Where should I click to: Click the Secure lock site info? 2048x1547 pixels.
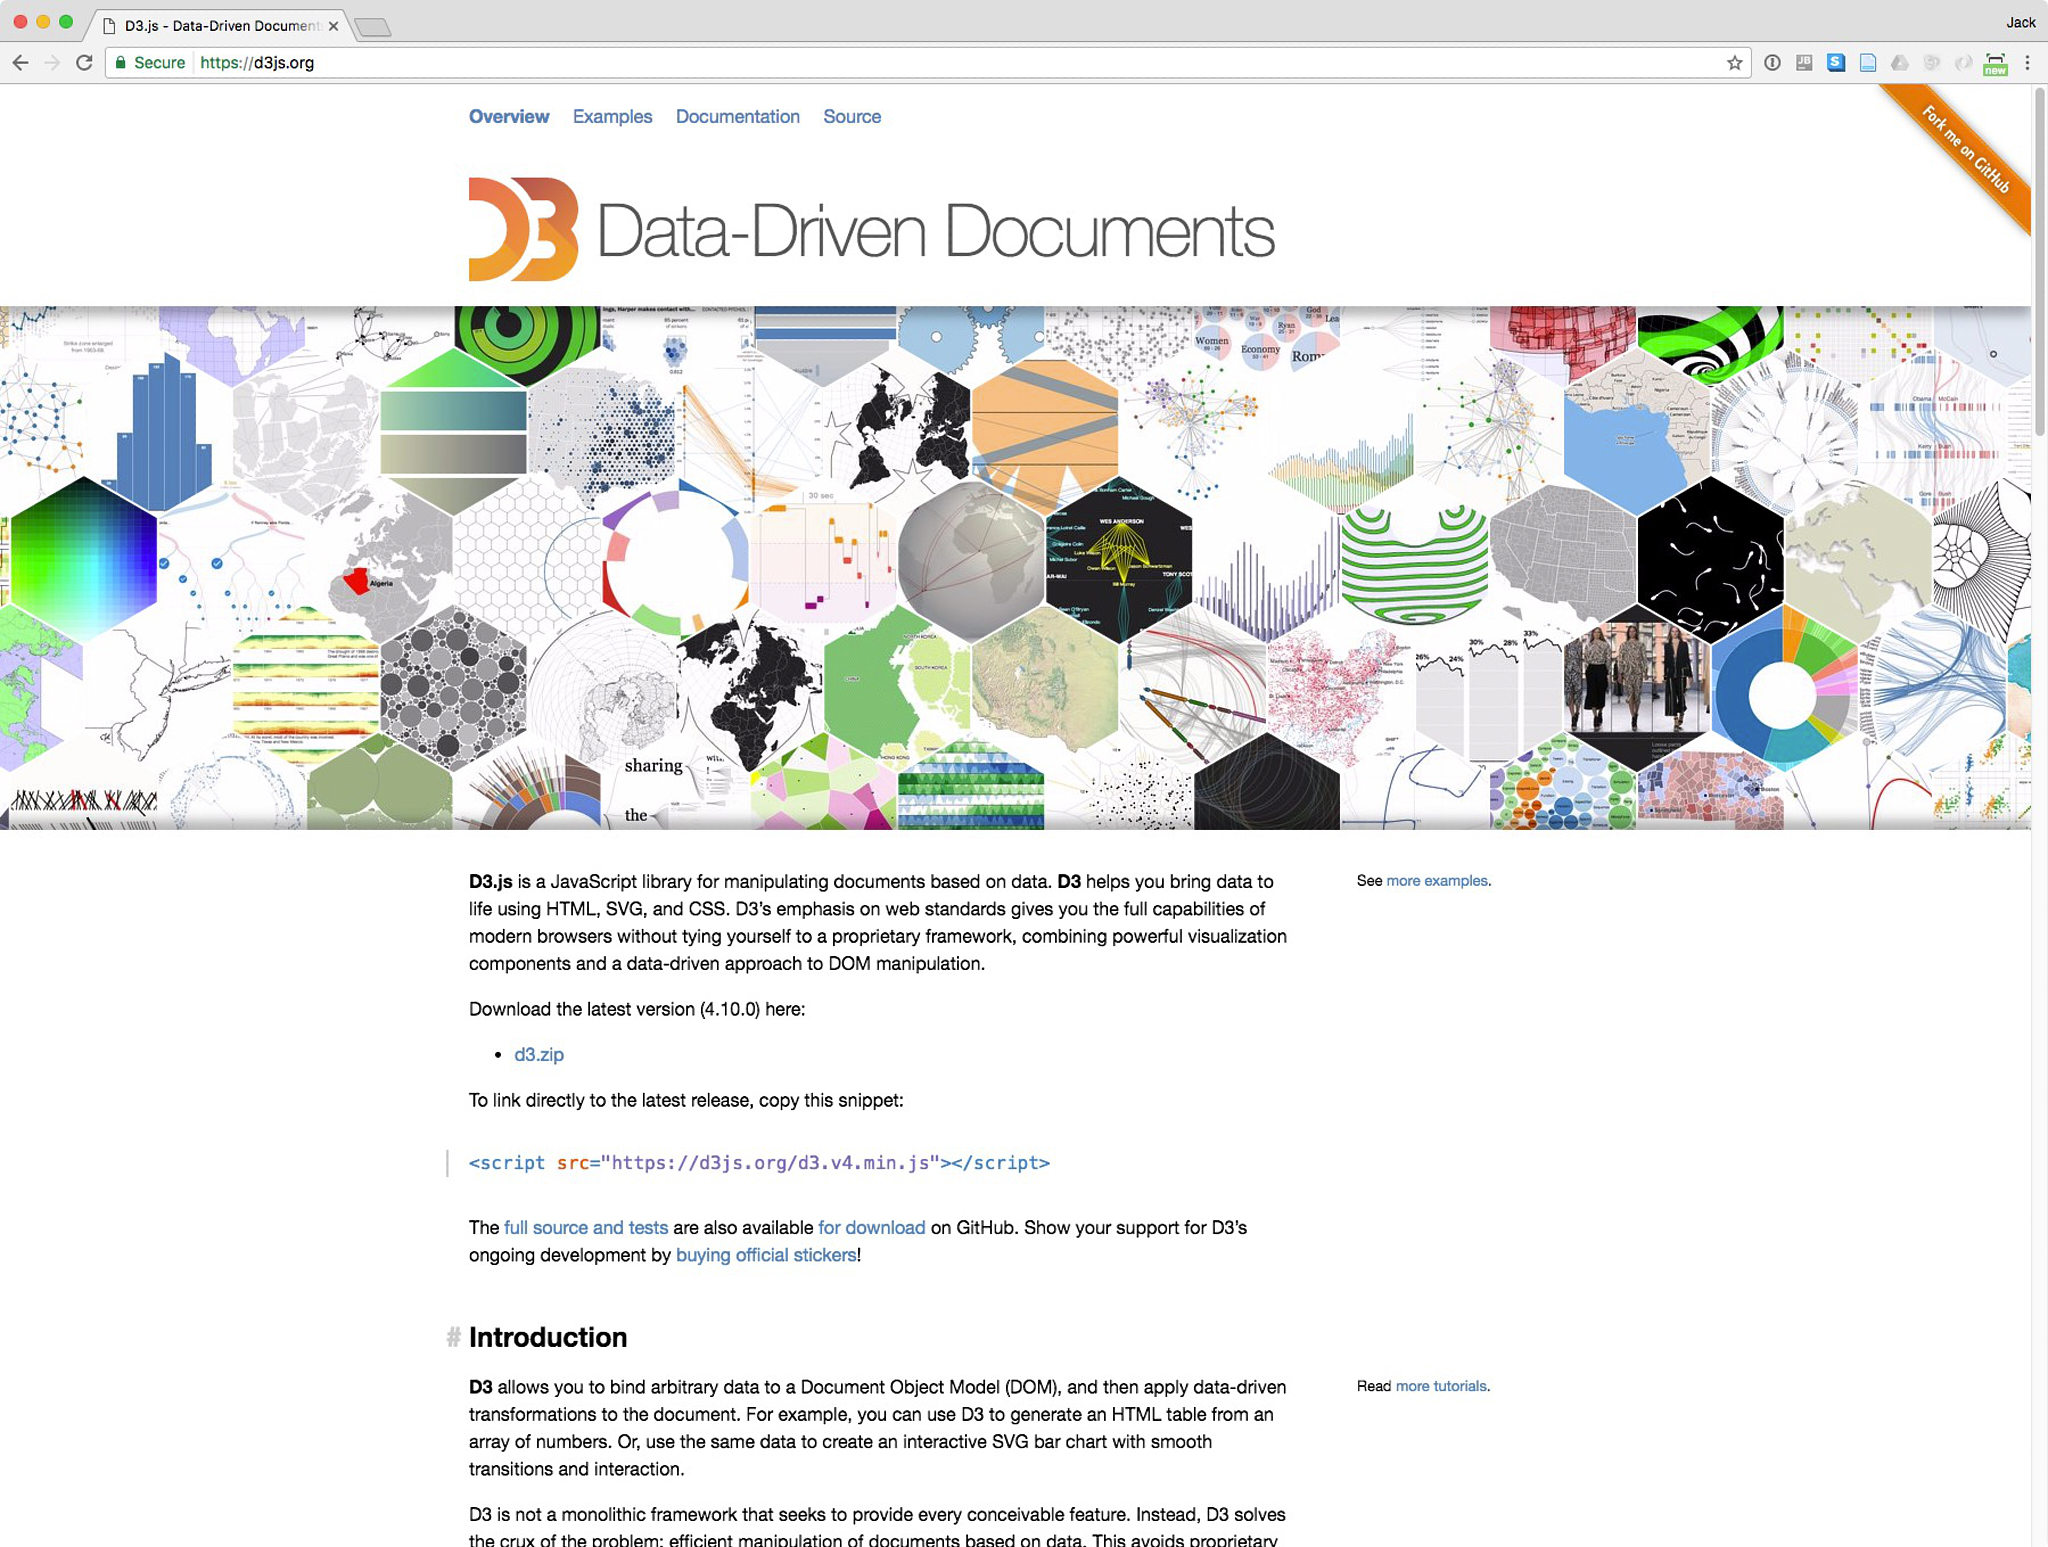[x=150, y=63]
